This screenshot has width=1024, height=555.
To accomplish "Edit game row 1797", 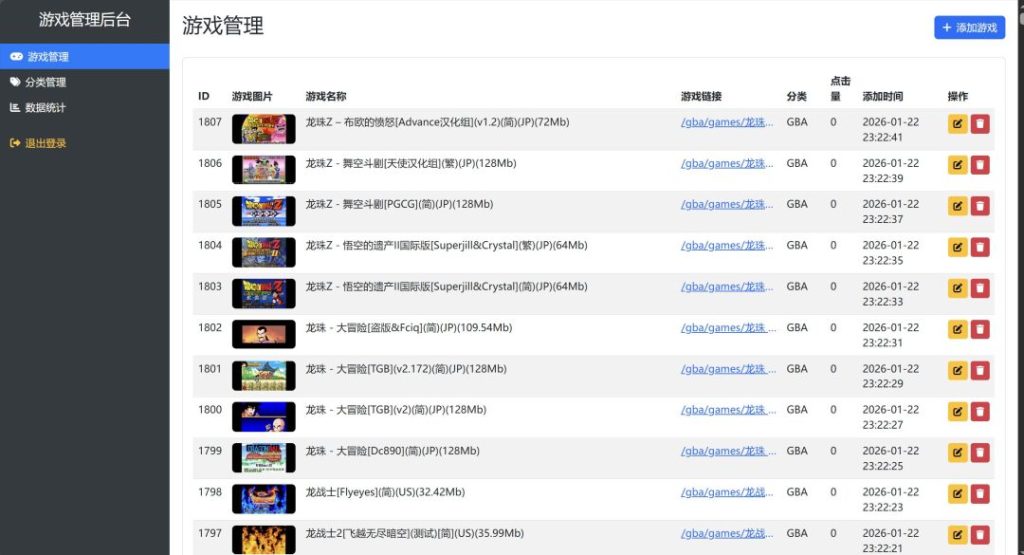I will tap(957, 535).
